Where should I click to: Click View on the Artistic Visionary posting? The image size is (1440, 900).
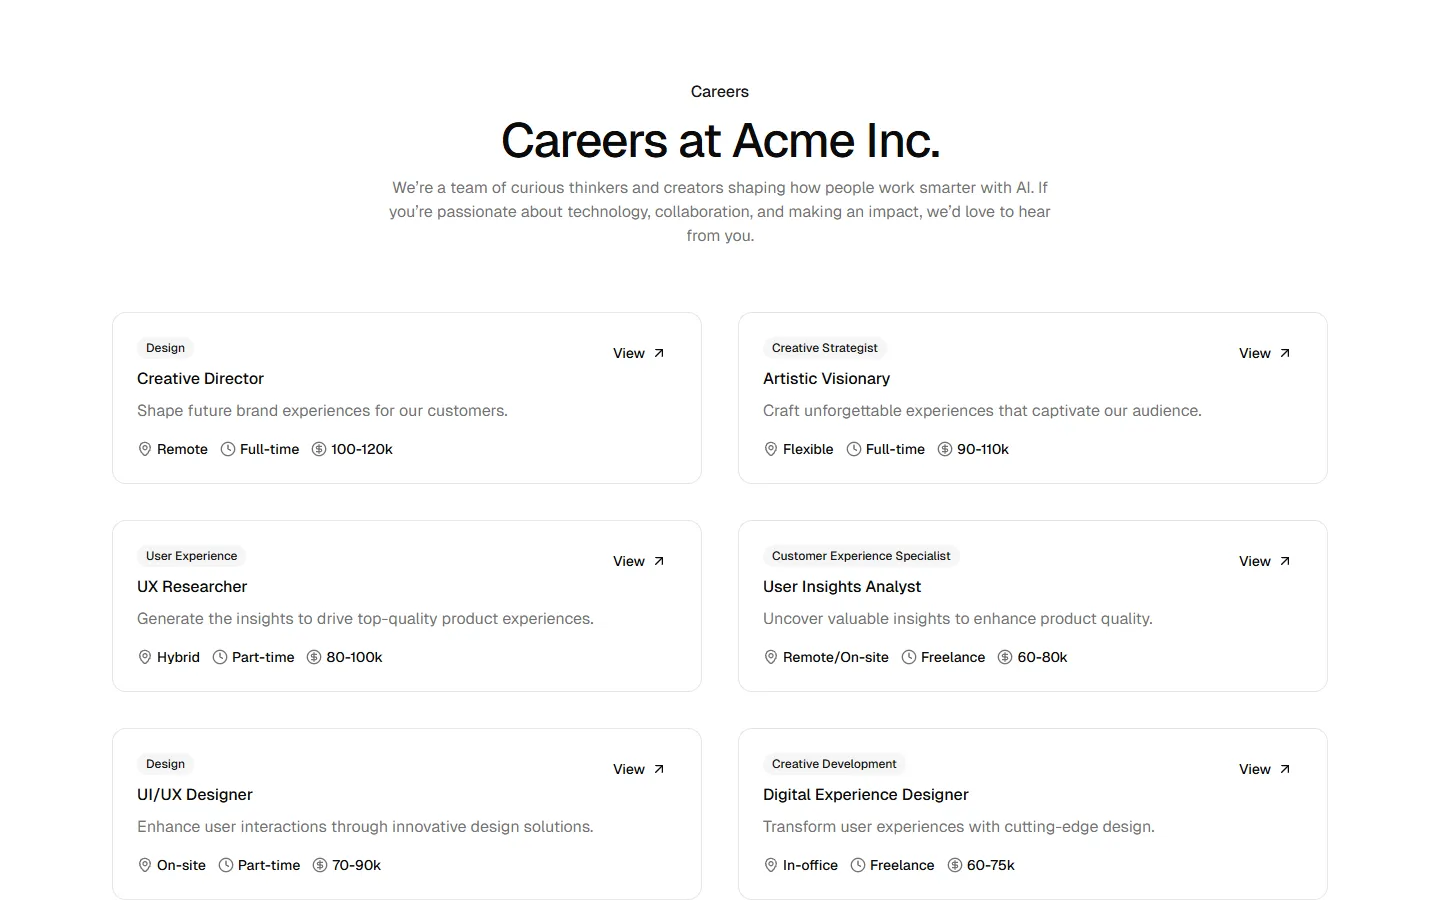pyautogui.click(x=1255, y=353)
